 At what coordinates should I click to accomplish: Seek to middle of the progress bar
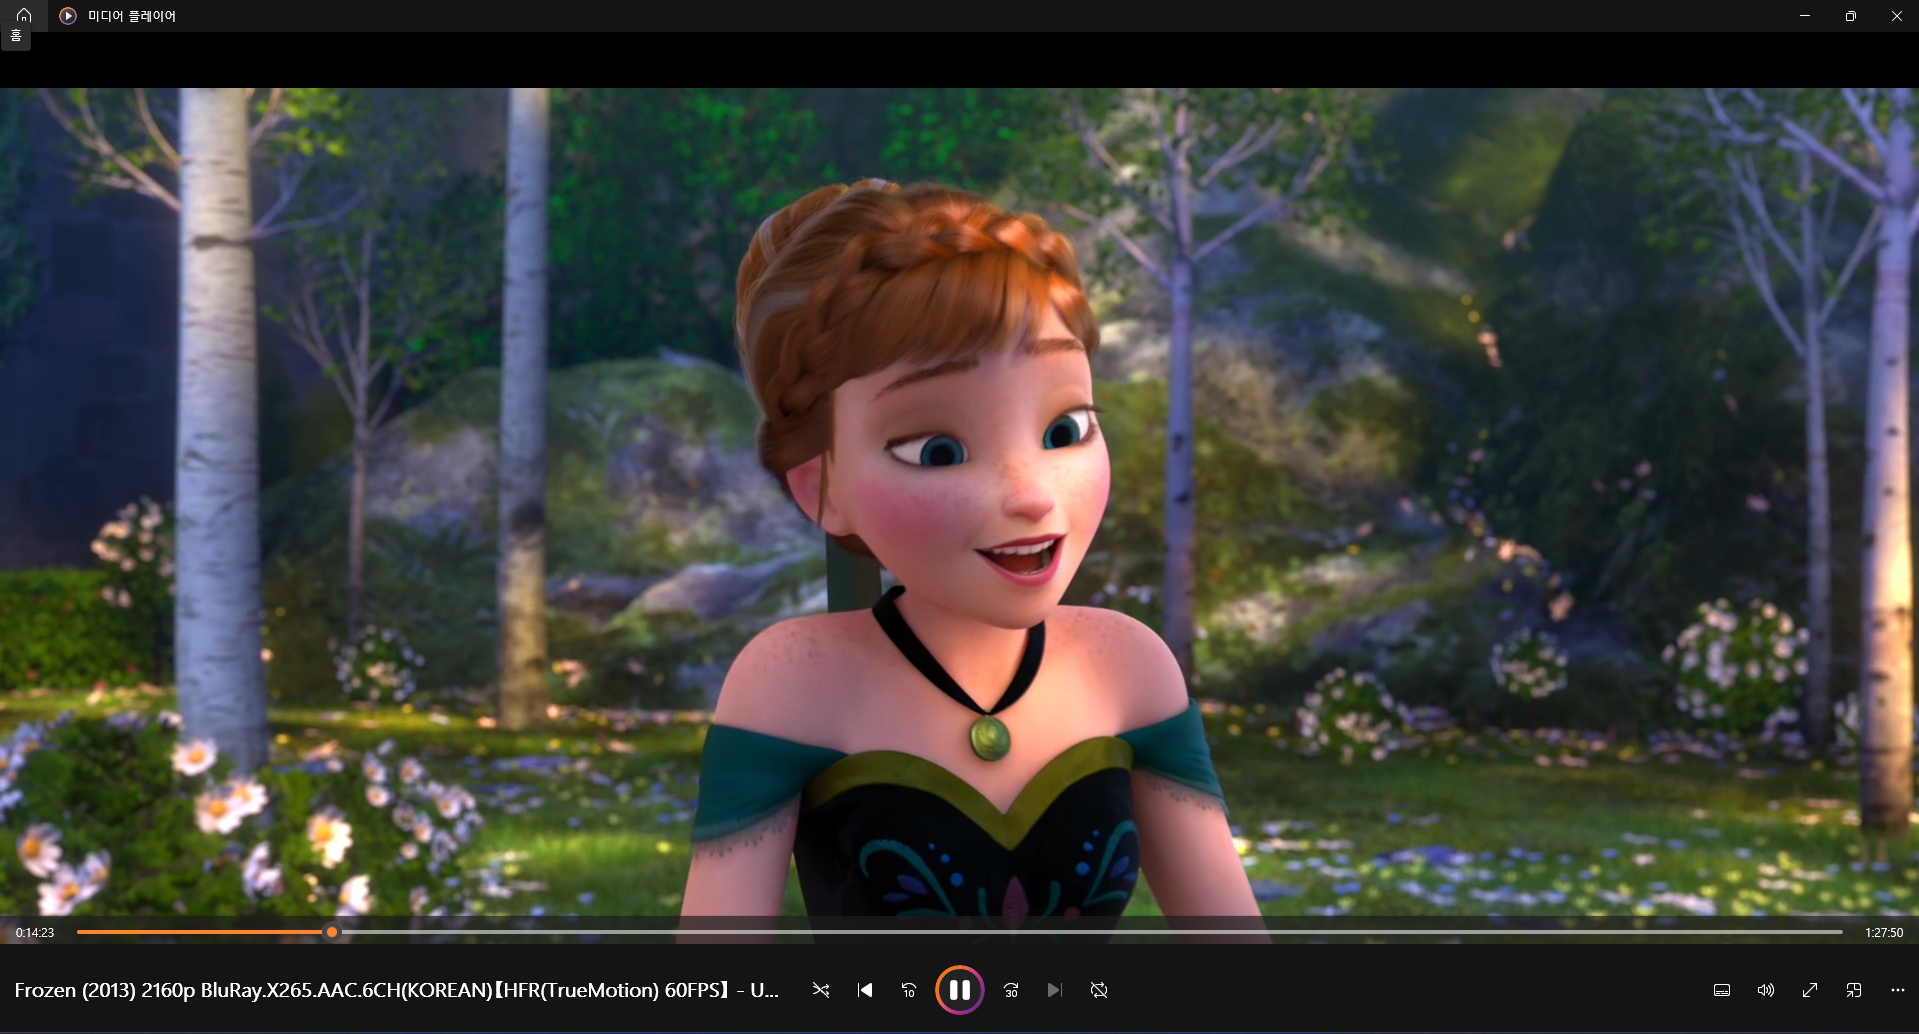(x=960, y=932)
